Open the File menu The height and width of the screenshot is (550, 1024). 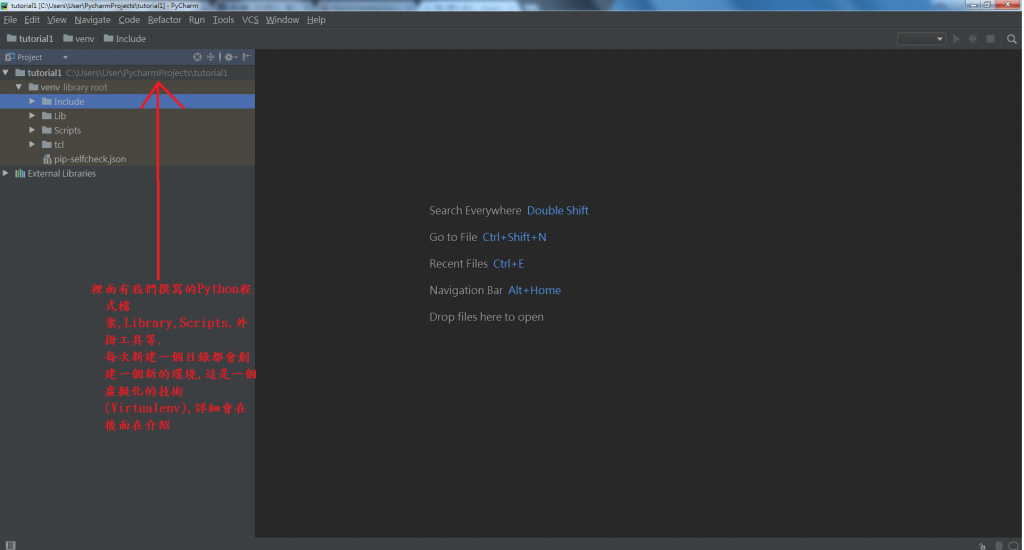tap(10, 20)
